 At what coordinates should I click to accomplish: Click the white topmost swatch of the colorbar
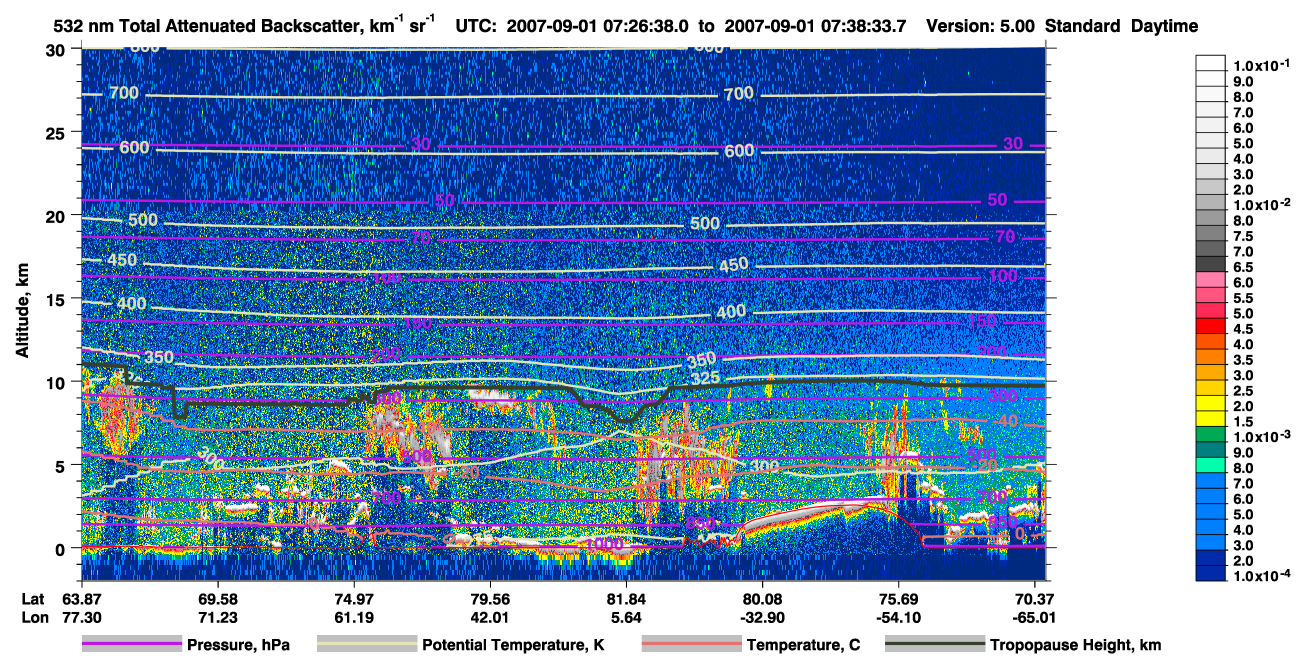tap(1211, 61)
